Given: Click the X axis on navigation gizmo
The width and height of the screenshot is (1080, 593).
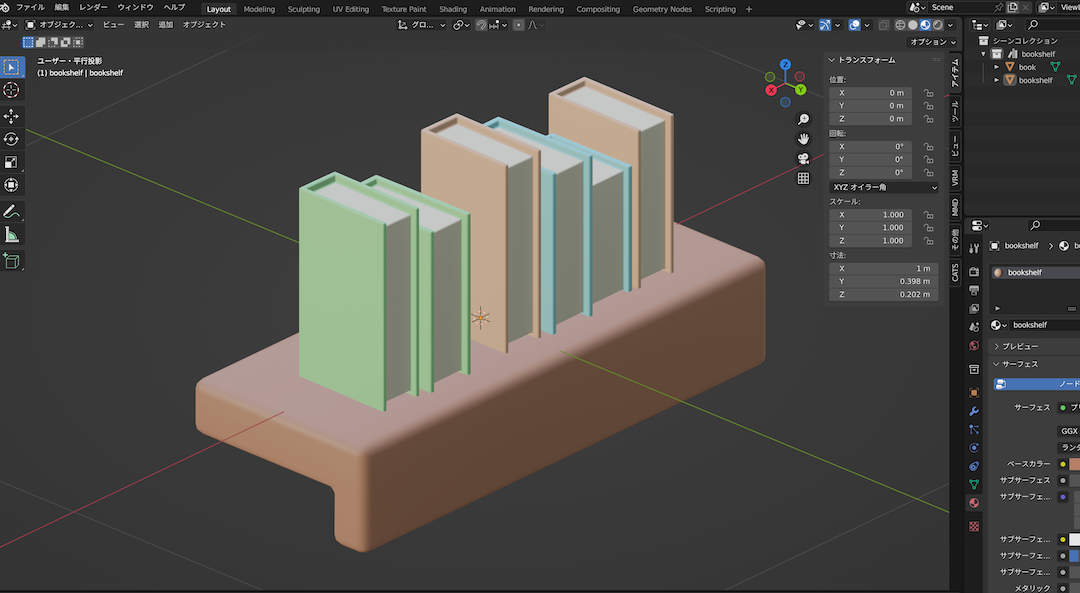Looking at the screenshot, I should 771,90.
